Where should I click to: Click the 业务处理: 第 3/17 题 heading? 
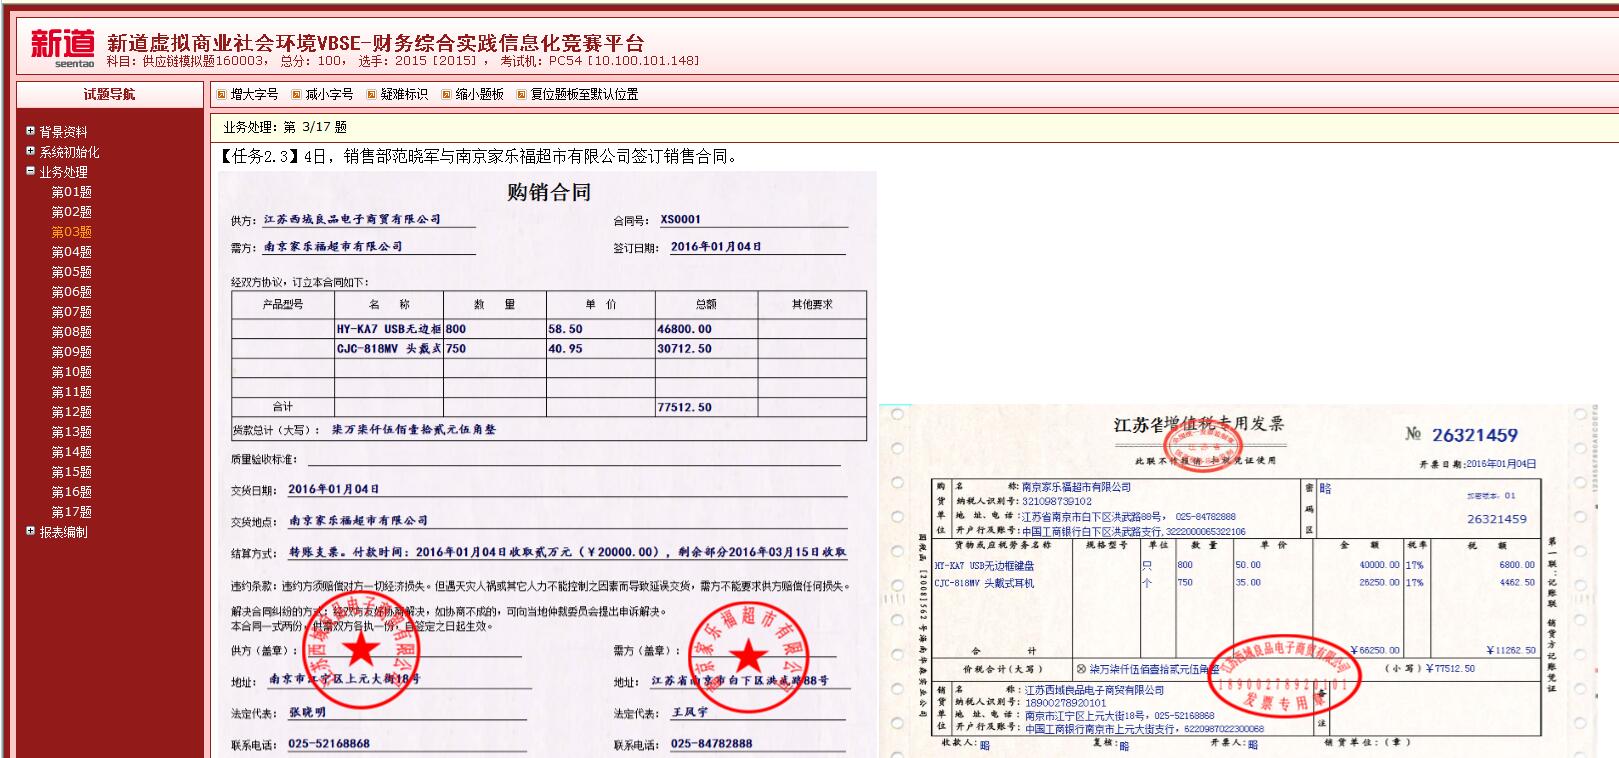[285, 127]
